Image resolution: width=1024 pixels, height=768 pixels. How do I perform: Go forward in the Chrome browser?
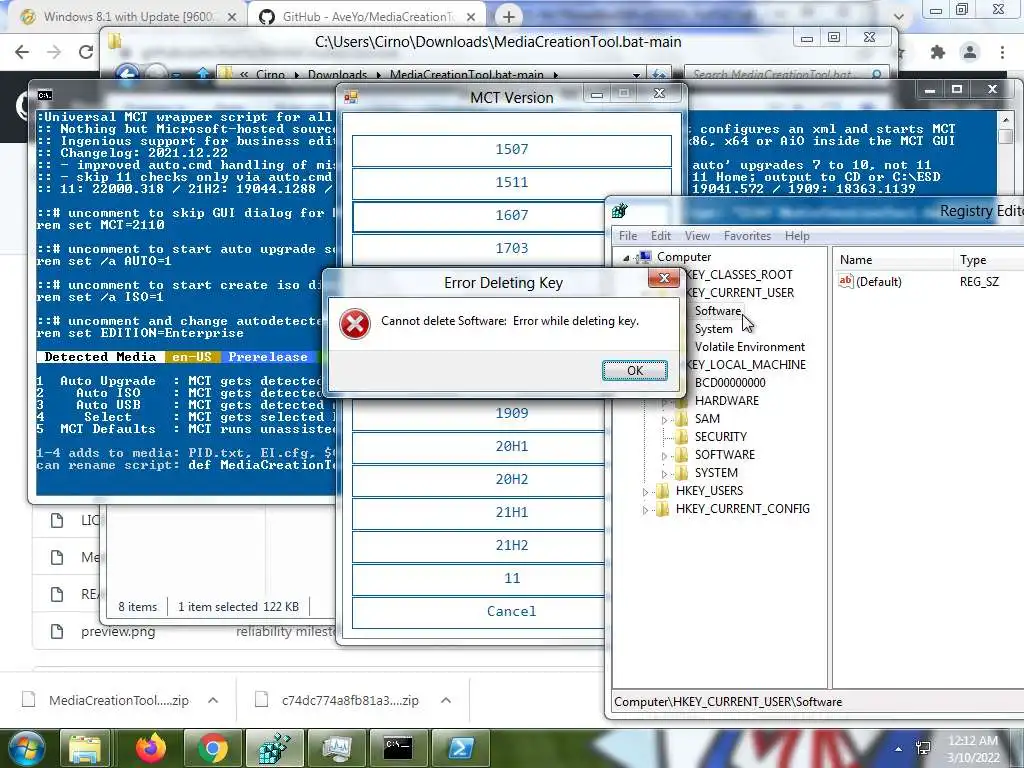click(x=54, y=52)
